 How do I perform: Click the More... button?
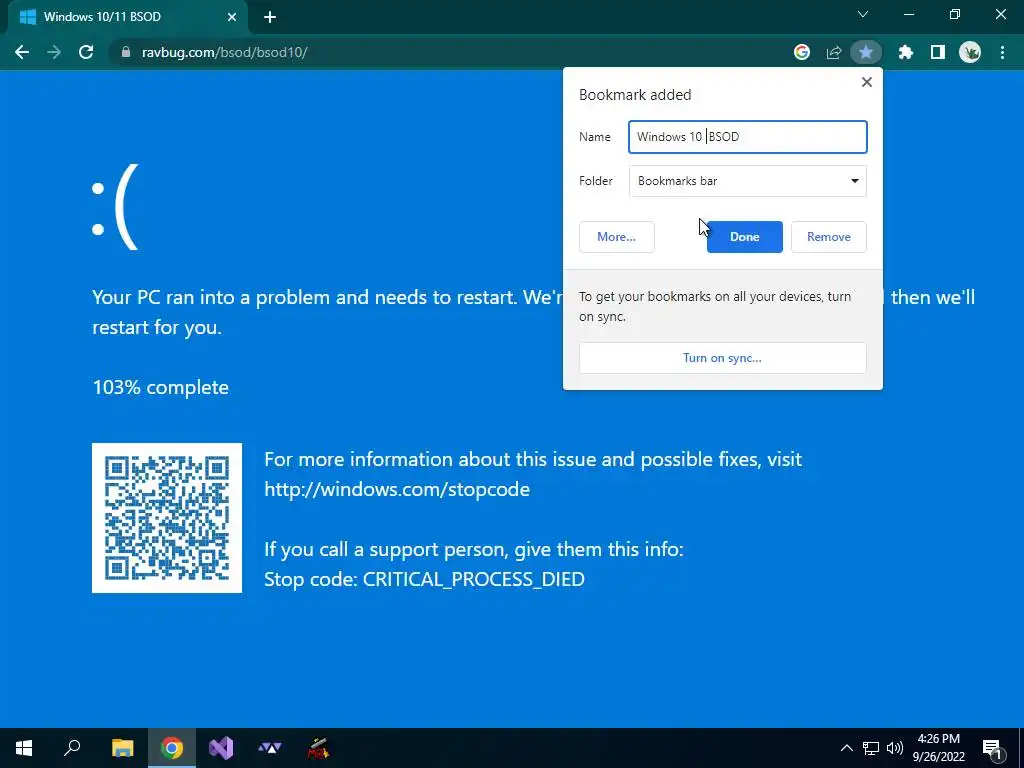coord(616,237)
